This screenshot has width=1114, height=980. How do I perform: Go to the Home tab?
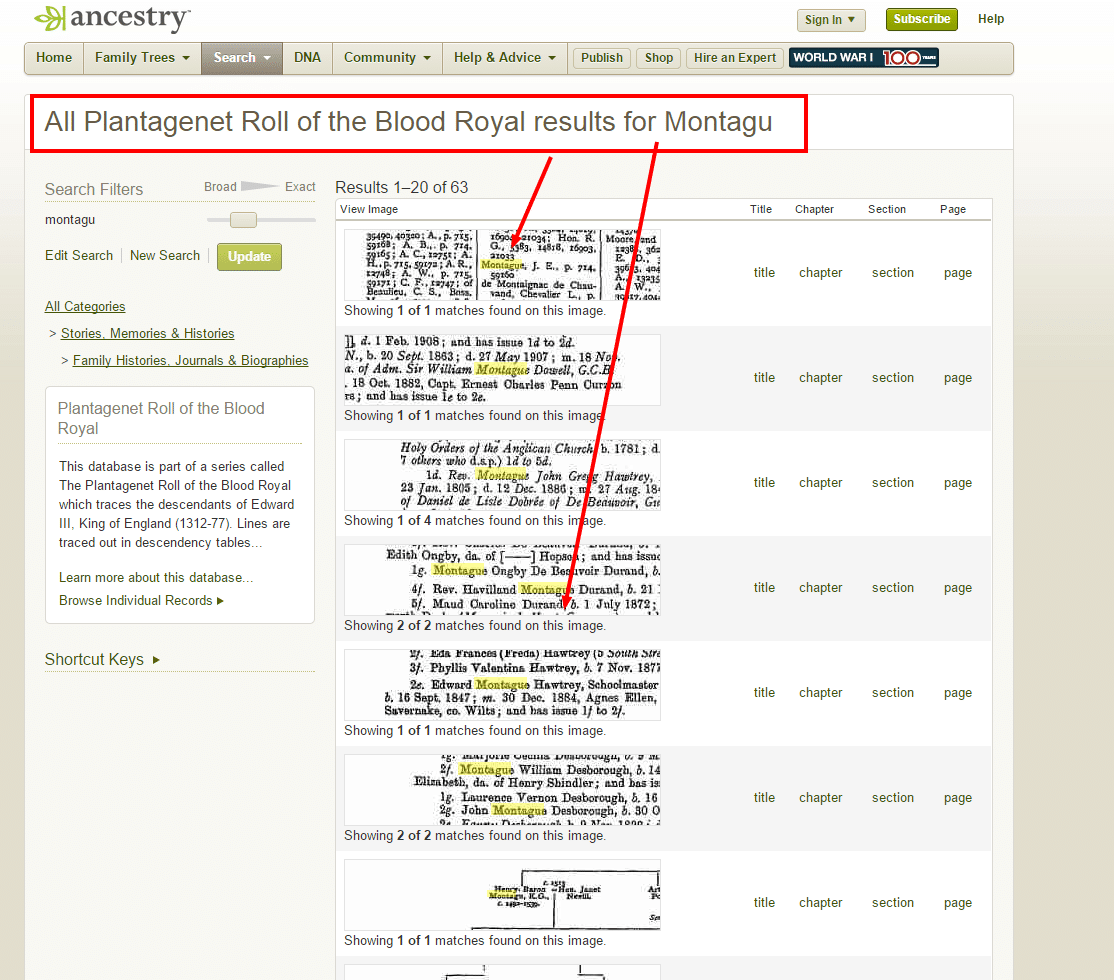tap(54, 58)
